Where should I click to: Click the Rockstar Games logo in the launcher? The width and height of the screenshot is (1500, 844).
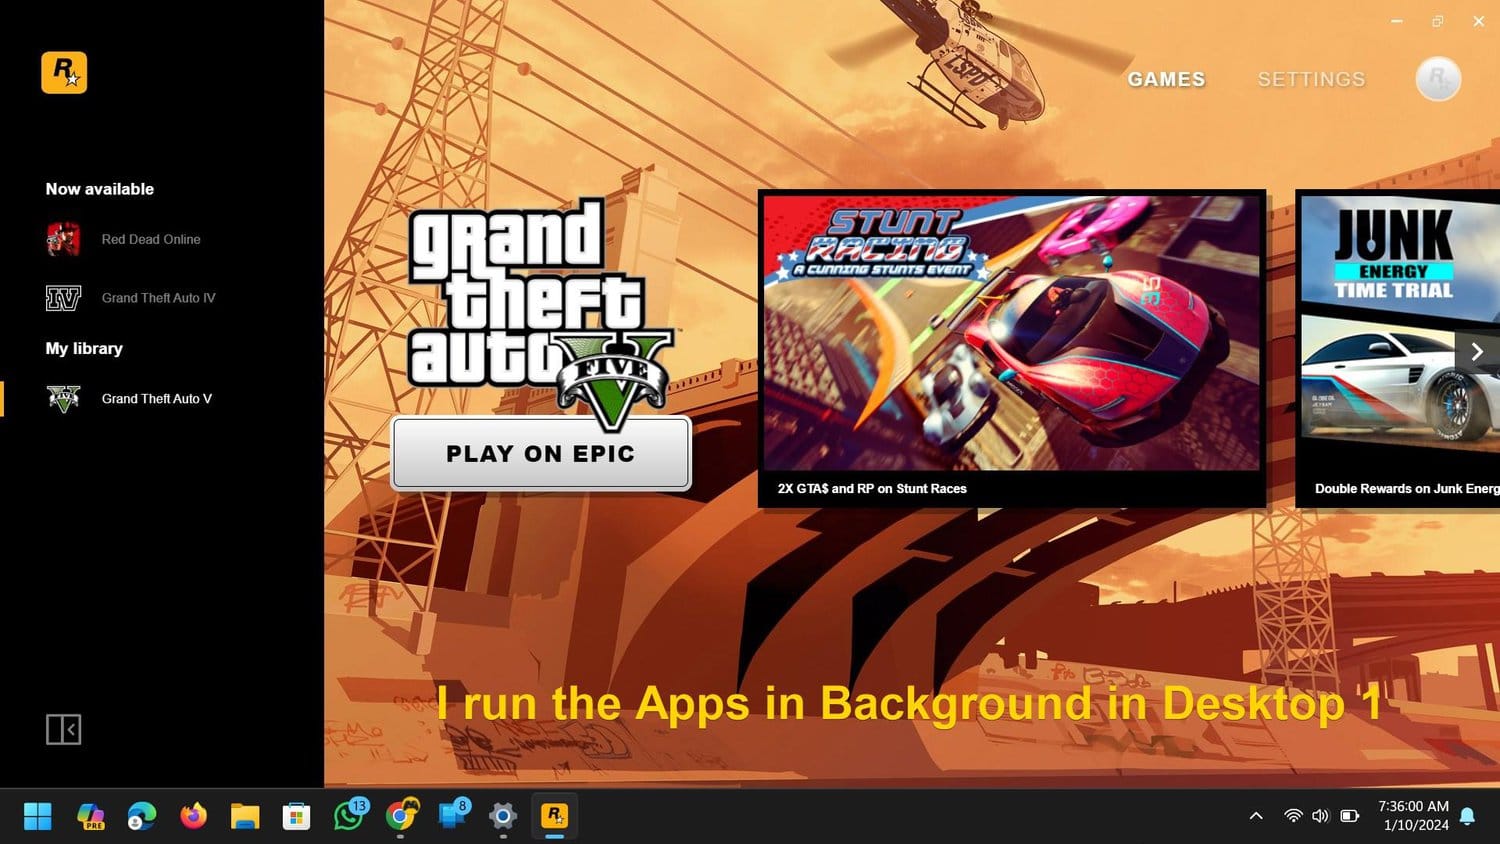click(x=64, y=72)
